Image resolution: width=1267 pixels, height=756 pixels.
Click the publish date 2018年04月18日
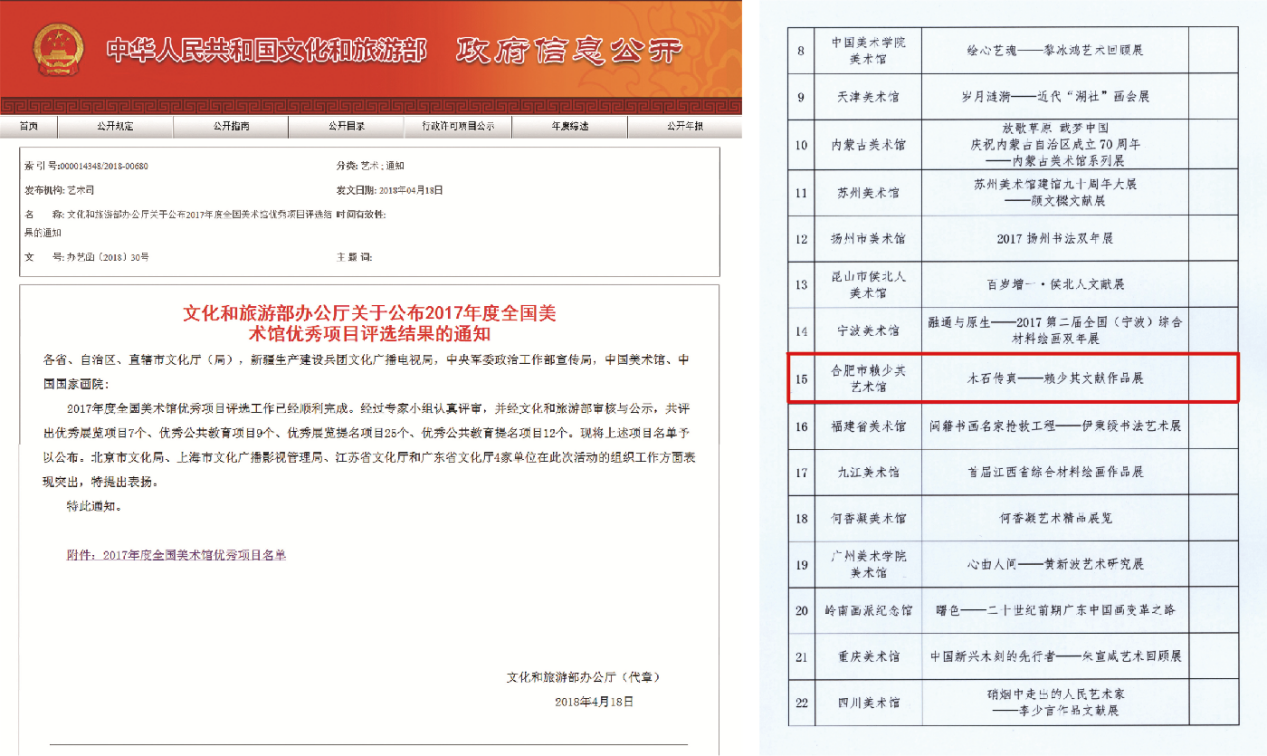(410, 189)
